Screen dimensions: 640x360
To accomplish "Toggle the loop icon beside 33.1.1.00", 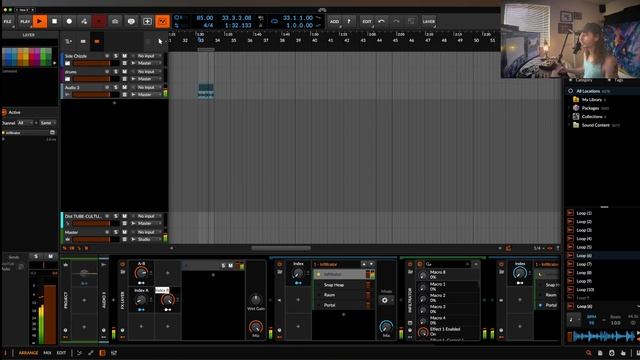I will (x=274, y=21).
